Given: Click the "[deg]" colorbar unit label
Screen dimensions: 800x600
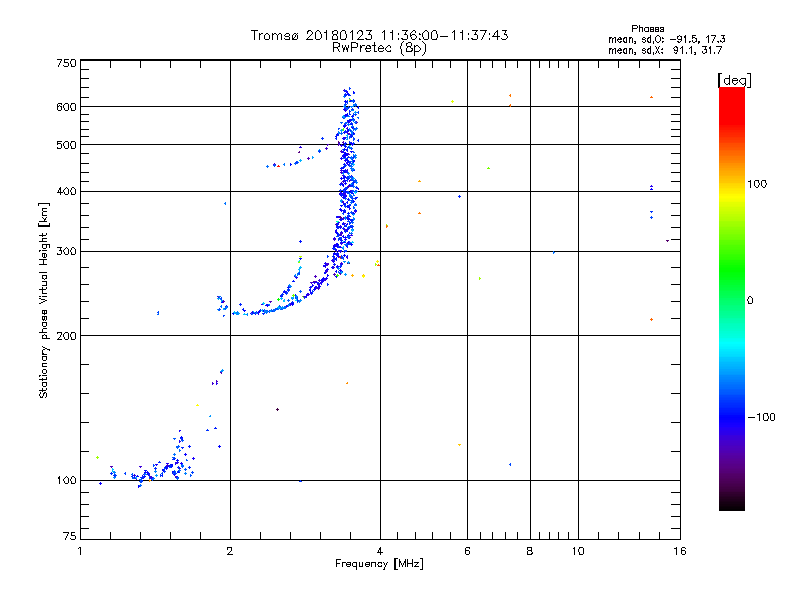Looking at the screenshot, I should coord(734,80).
